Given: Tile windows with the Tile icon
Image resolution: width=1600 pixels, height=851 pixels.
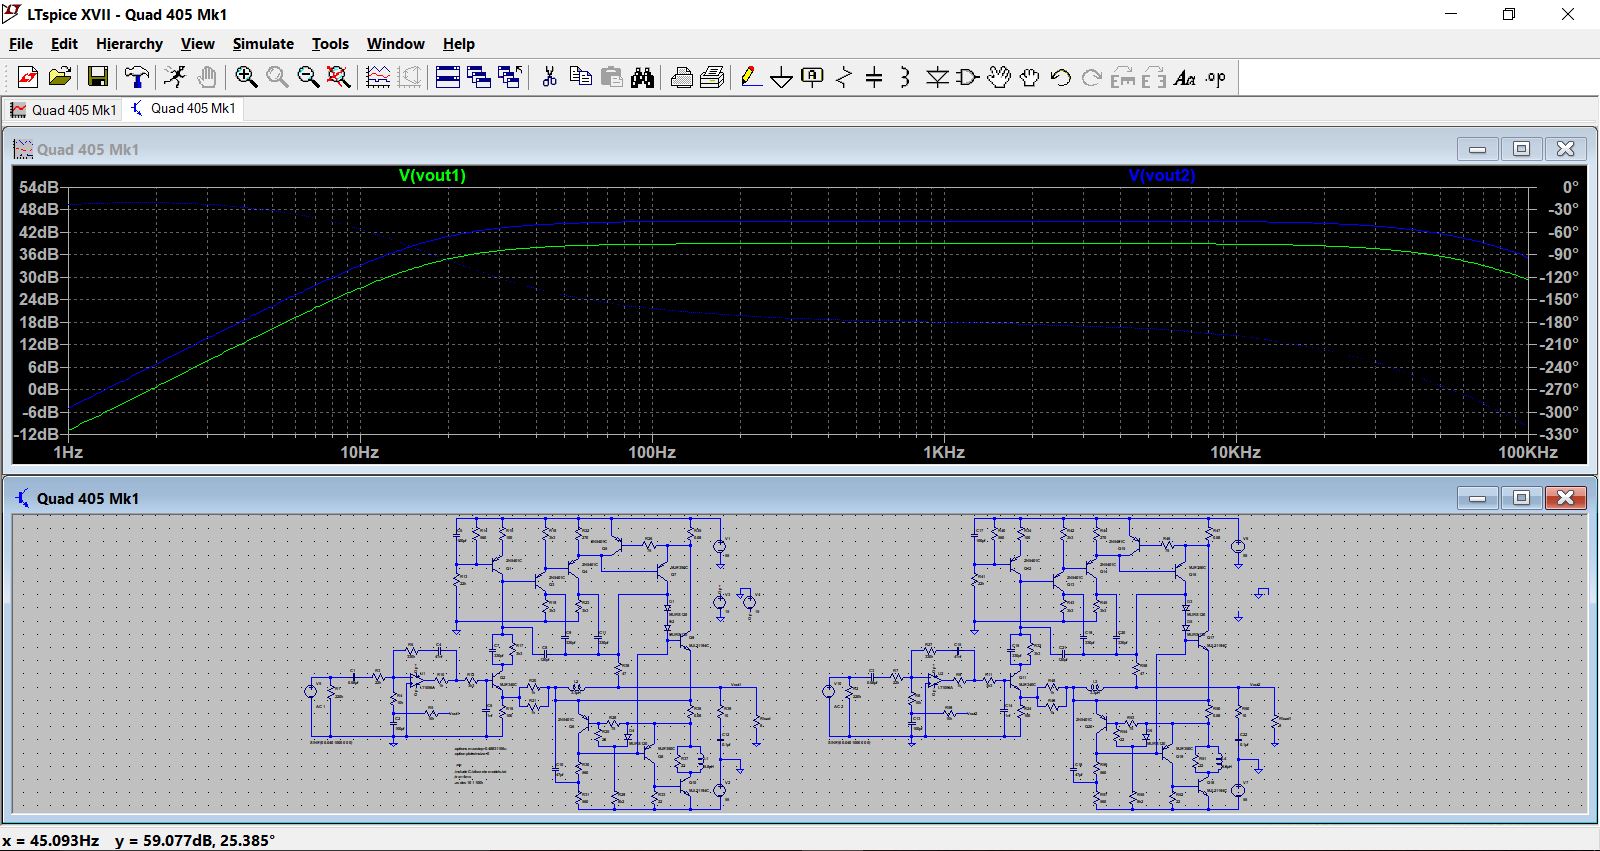Looking at the screenshot, I should click(x=448, y=77).
